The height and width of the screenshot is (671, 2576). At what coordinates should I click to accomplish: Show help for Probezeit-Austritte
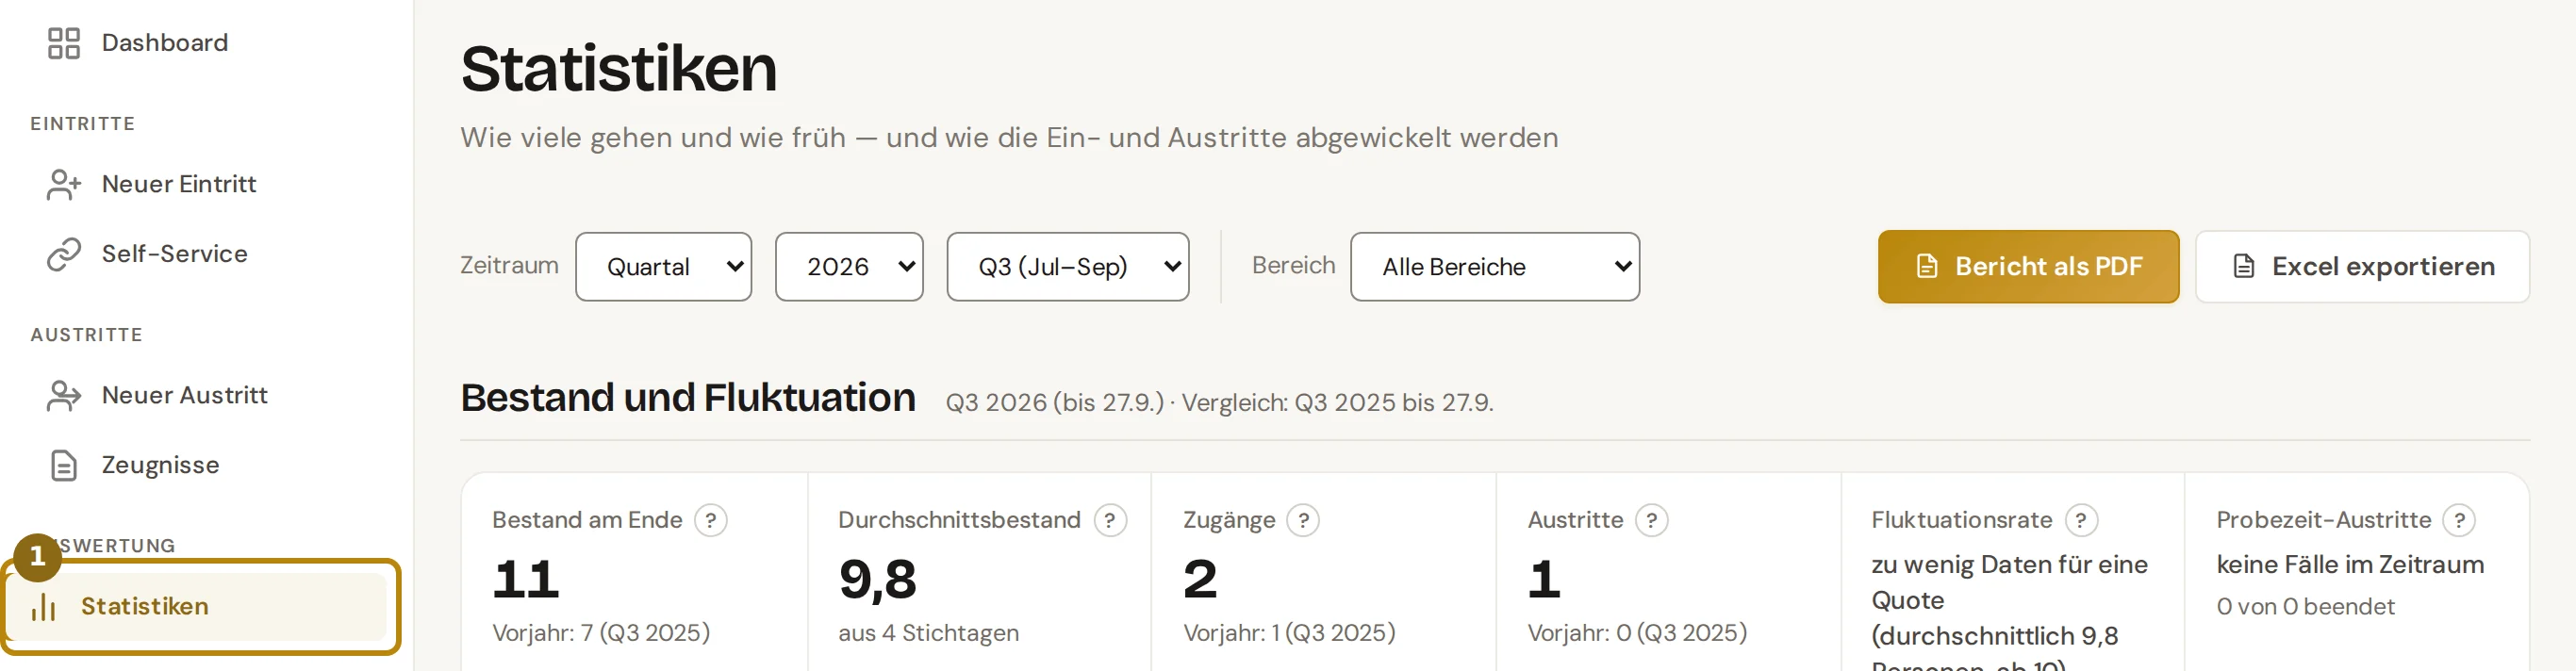coord(2459,520)
